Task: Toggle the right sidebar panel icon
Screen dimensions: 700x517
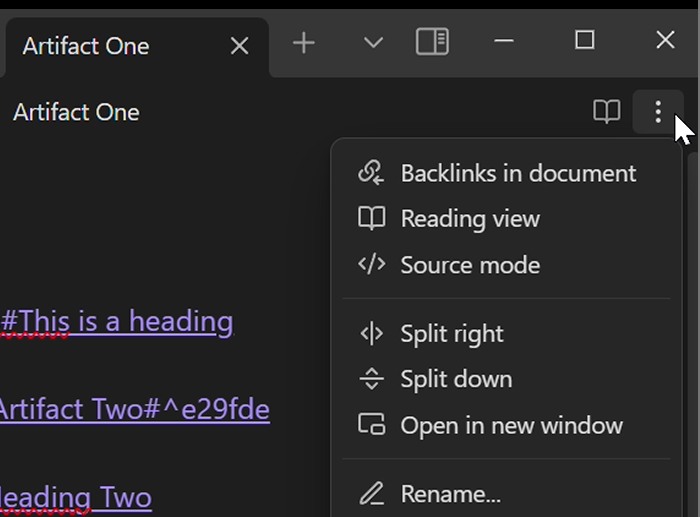Action: [432, 42]
